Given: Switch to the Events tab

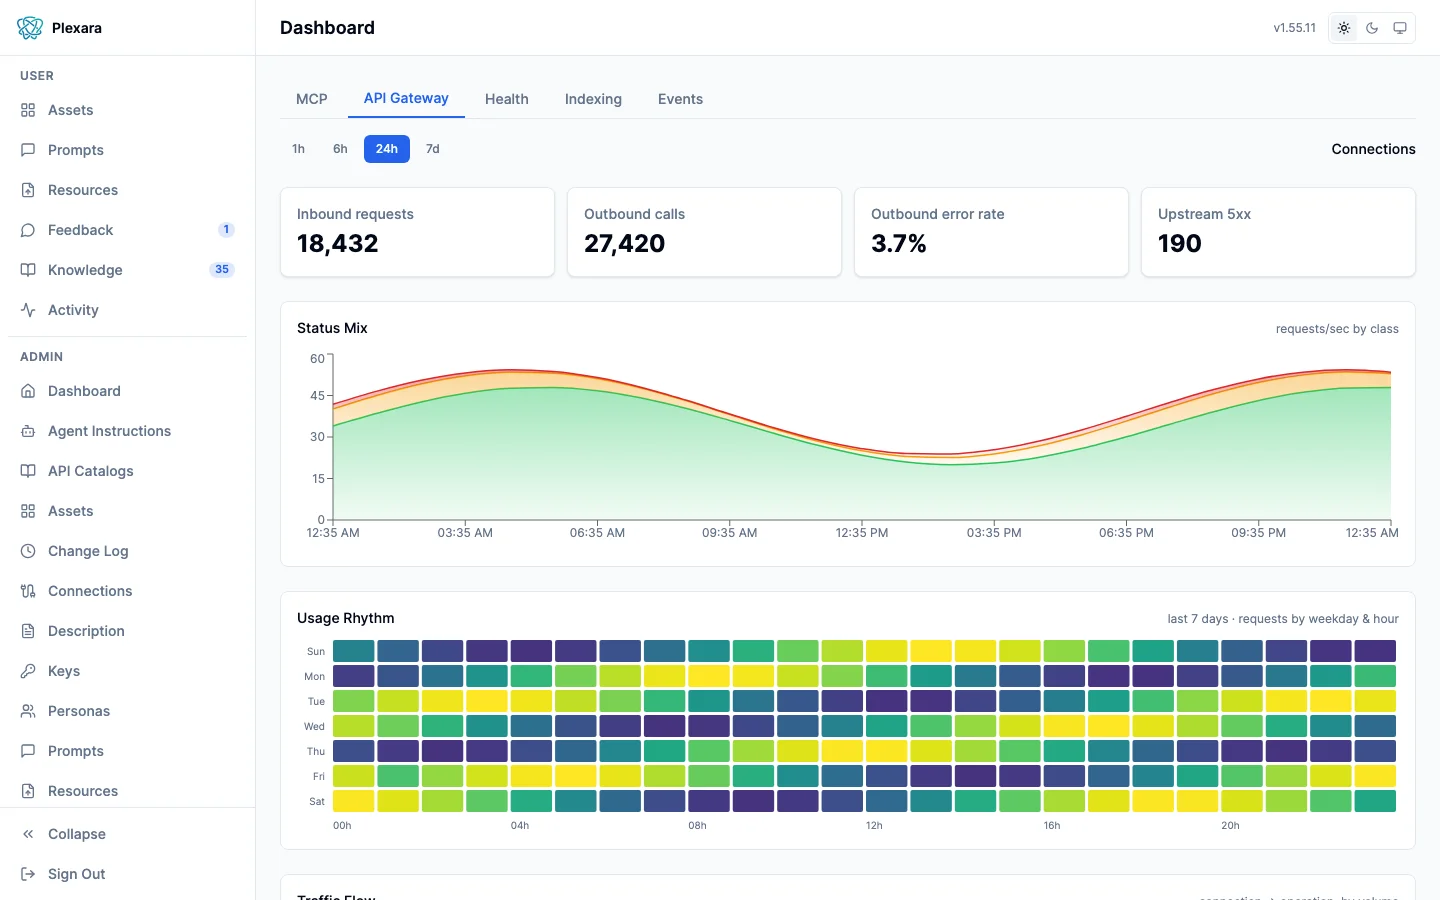Looking at the screenshot, I should tap(680, 99).
